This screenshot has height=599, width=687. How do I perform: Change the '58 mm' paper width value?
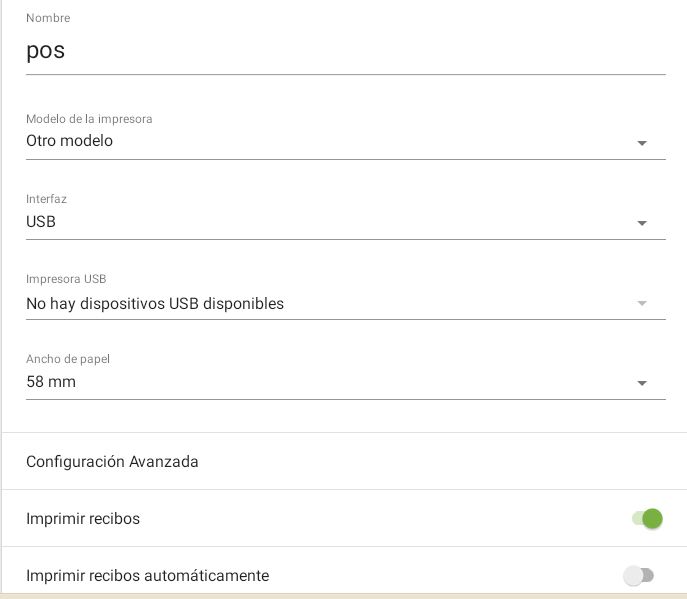click(51, 382)
